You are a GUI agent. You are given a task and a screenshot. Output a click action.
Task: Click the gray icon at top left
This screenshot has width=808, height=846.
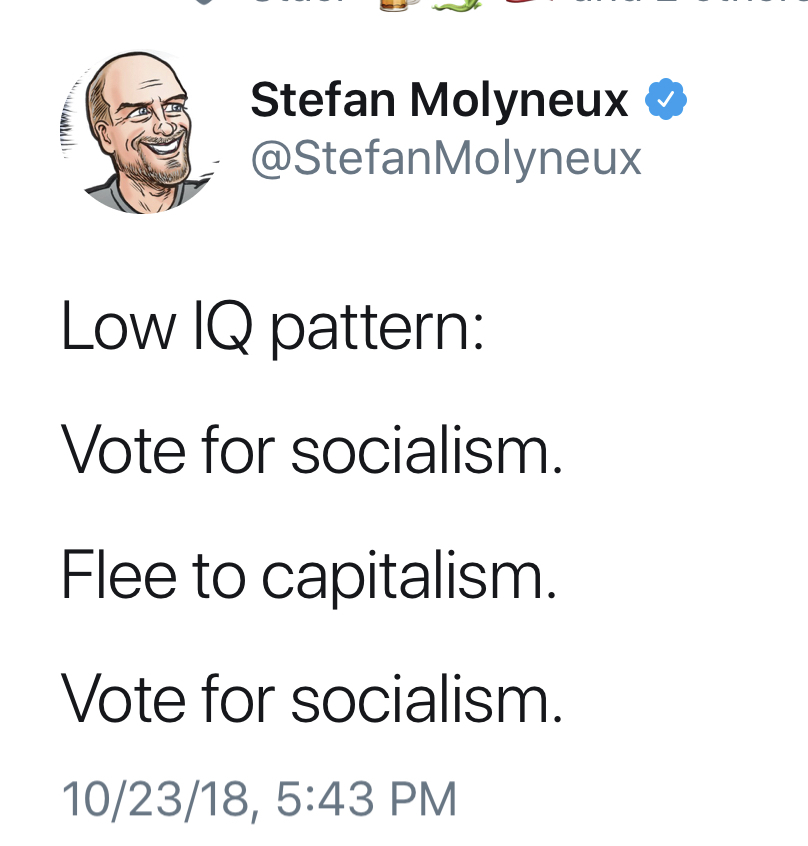[204, 2]
